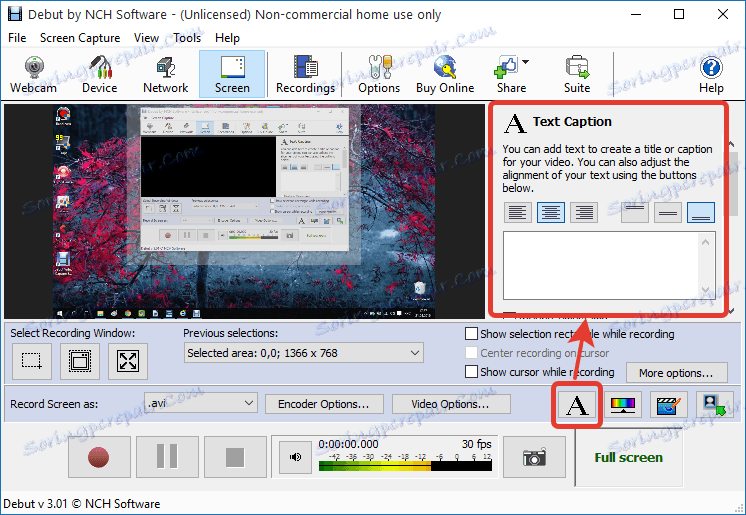Position caption at the top
This screenshot has height=515, width=746.
point(635,212)
